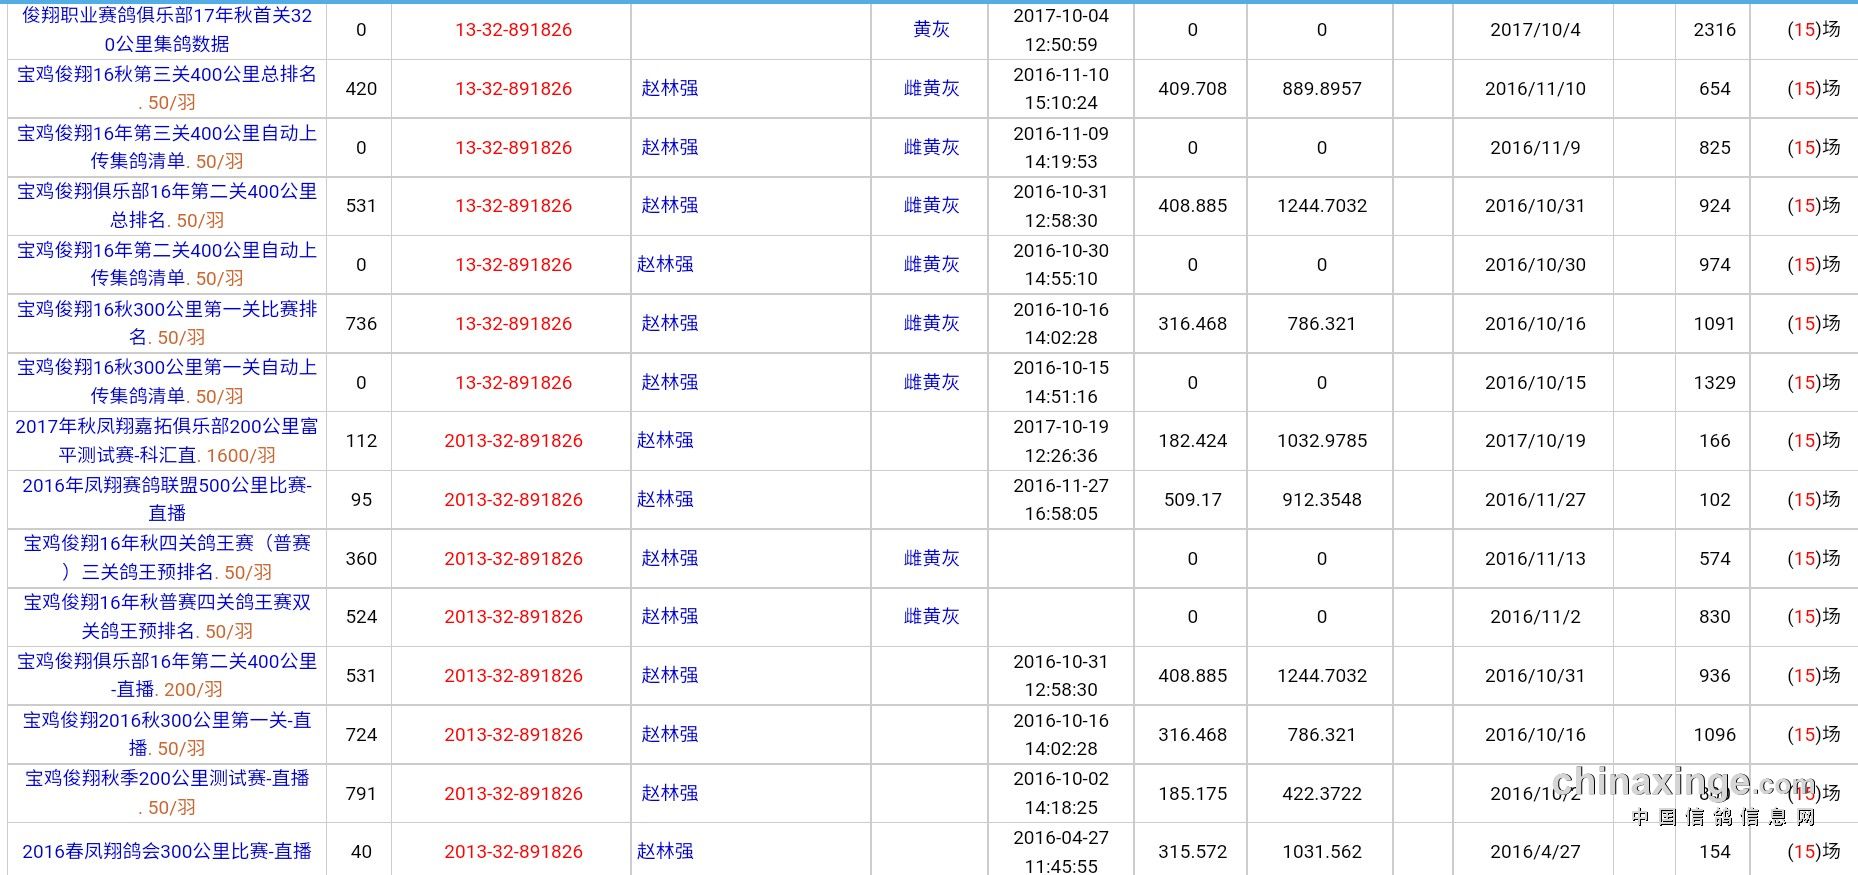Click owner 赵林强 in the 2017/10/19 row
Screen dimensions: 1858x875
coord(665,441)
